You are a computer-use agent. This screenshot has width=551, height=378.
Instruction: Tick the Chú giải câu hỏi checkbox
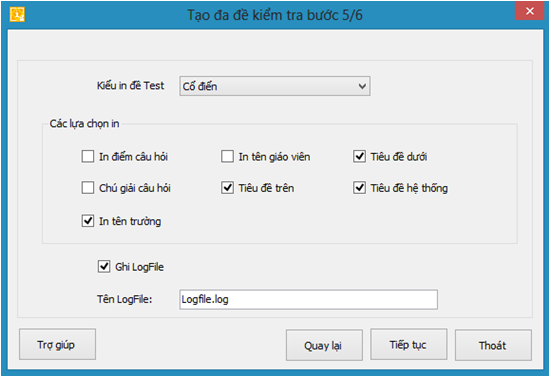point(88,188)
